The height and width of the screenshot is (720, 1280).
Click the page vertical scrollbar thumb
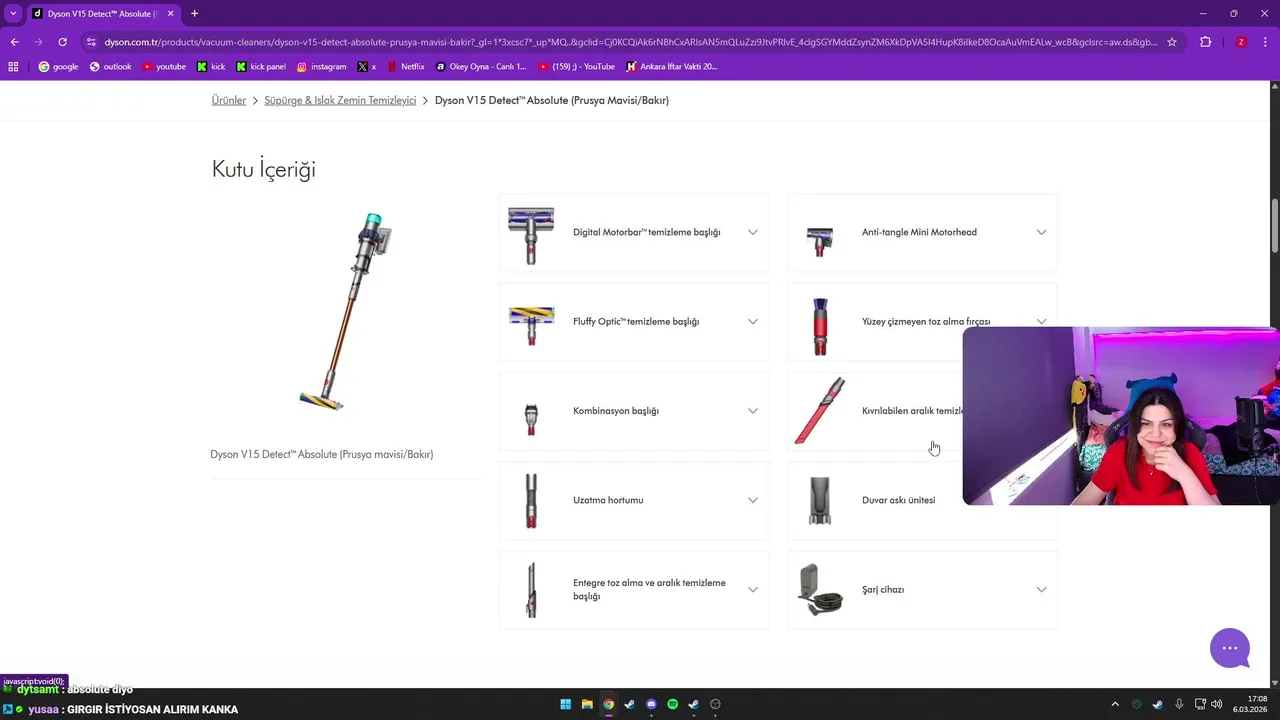pyautogui.click(x=1274, y=226)
